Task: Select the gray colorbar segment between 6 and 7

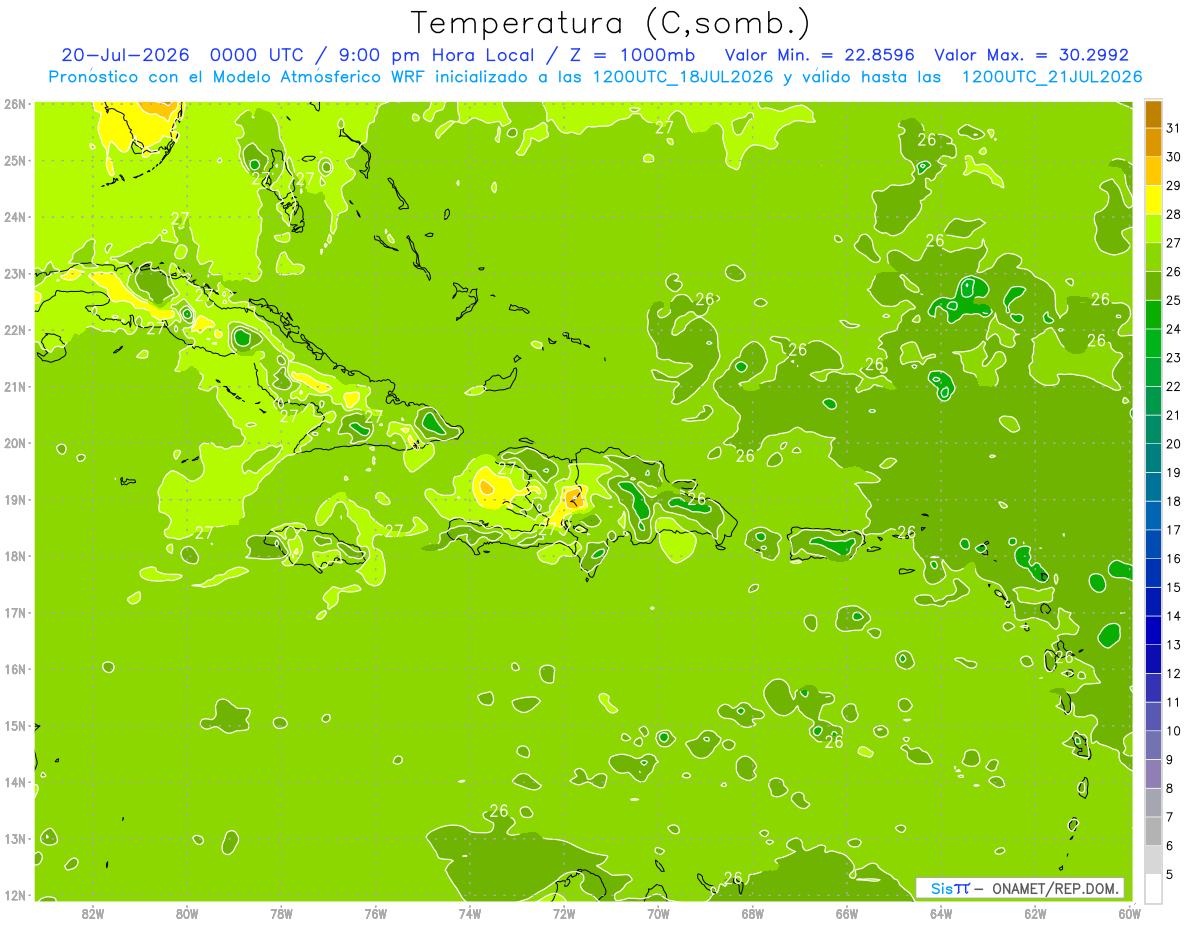Action: [x=1153, y=831]
